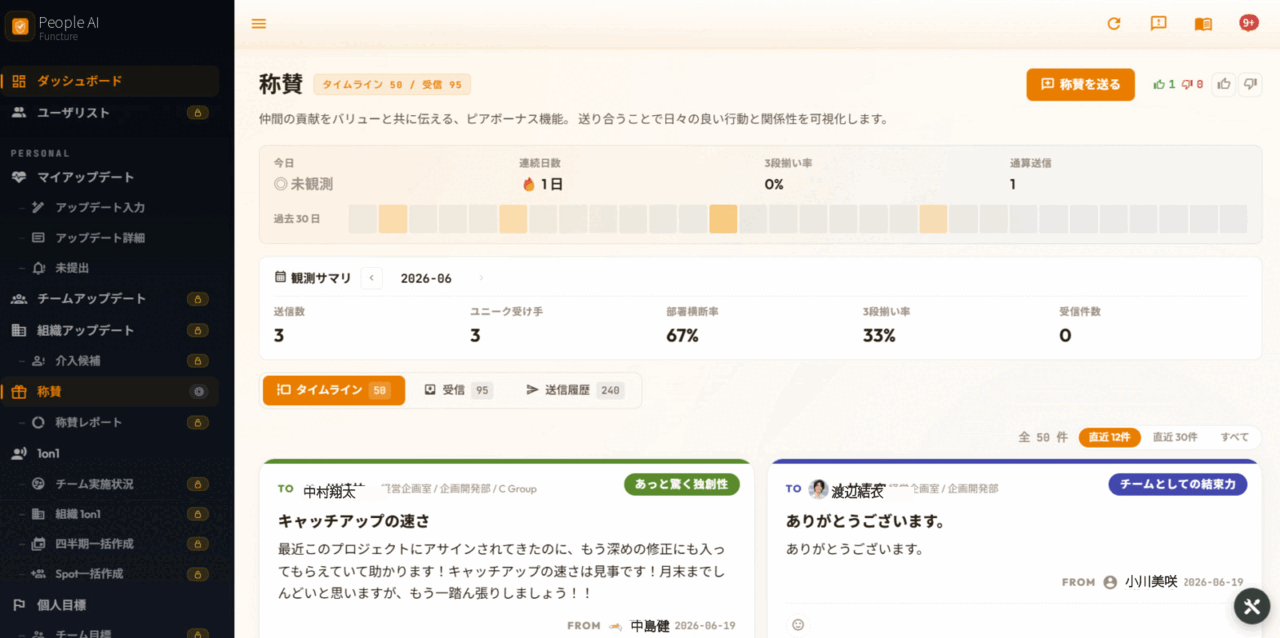The height and width of the screenshot is (638, 1280).
Task: Open the floating tools button
Action: tap(1252, 606)
